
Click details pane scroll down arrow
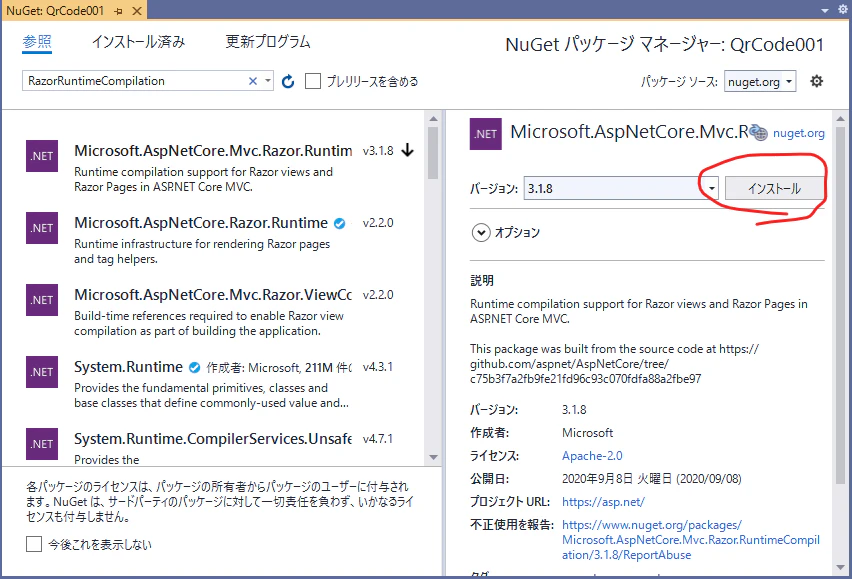(x=841, y=568)
